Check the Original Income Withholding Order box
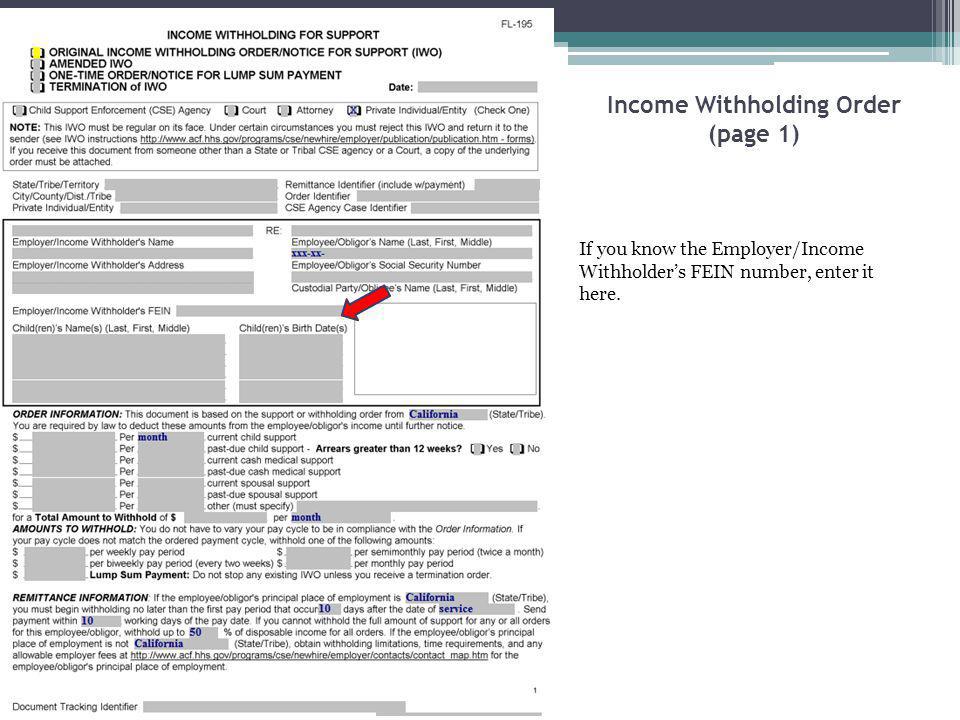The height and width of the screenshot is (720, 960). pos(38,53)
